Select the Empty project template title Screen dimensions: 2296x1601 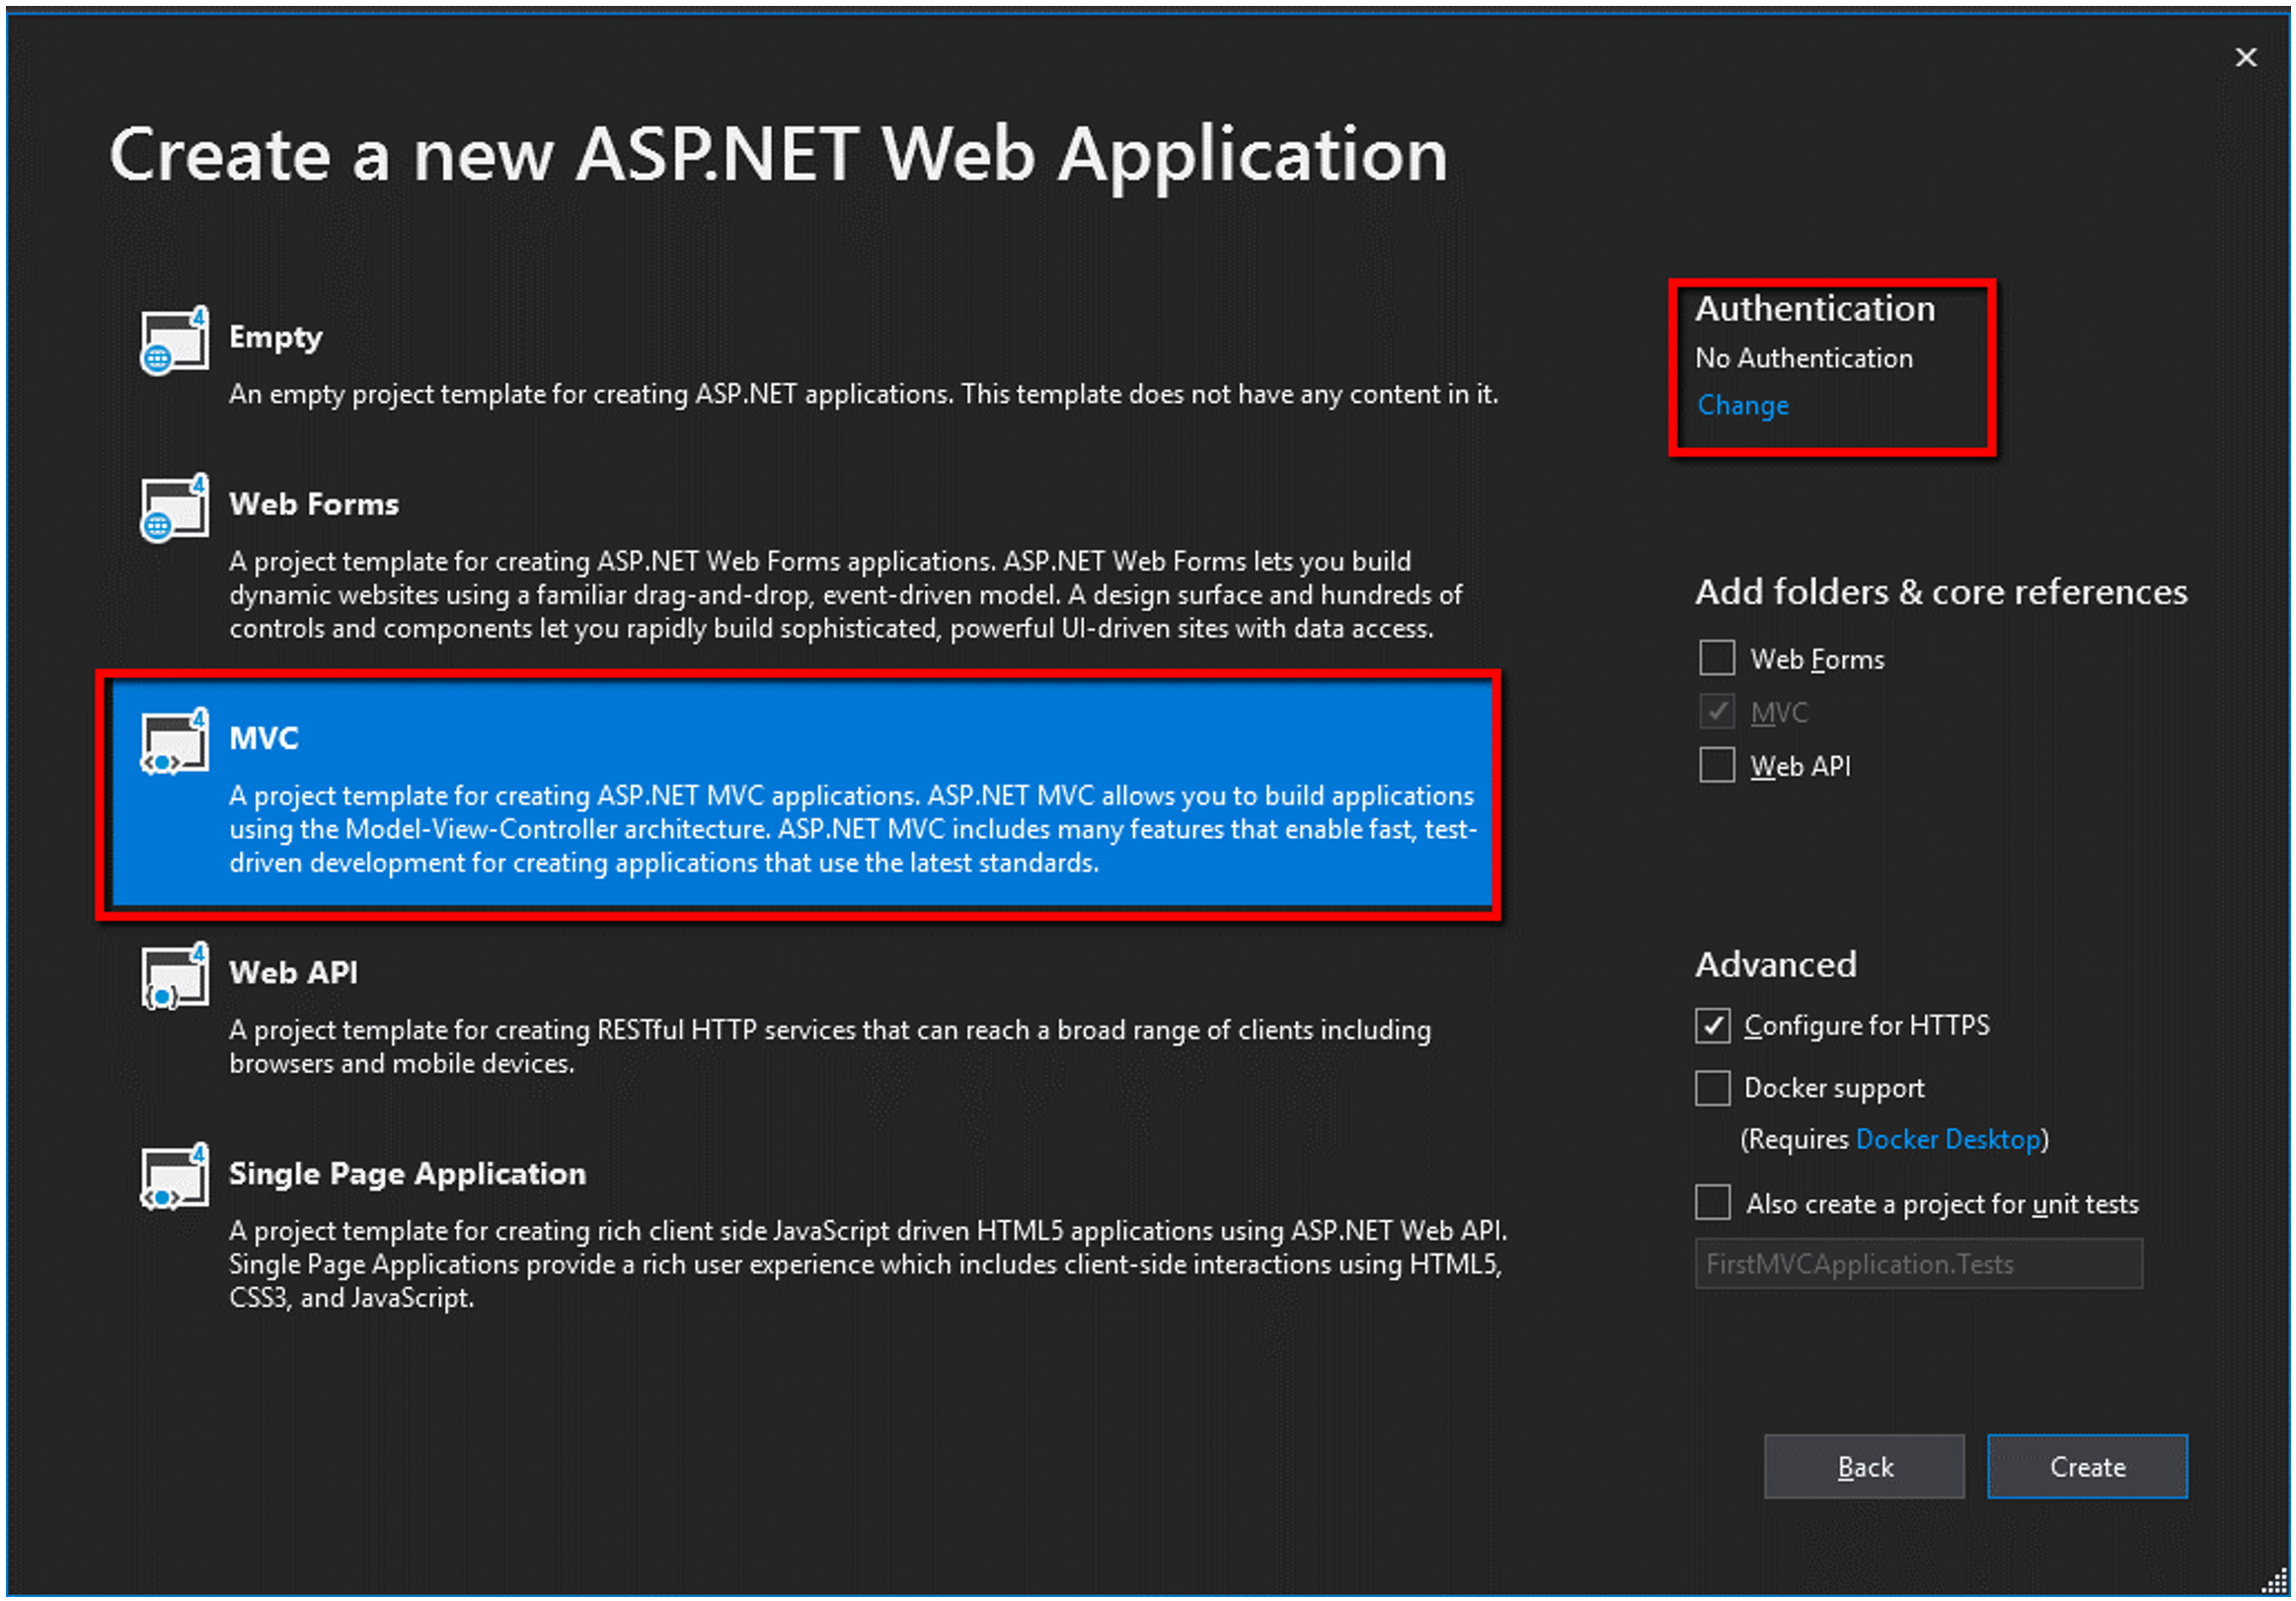pos(275,337)
